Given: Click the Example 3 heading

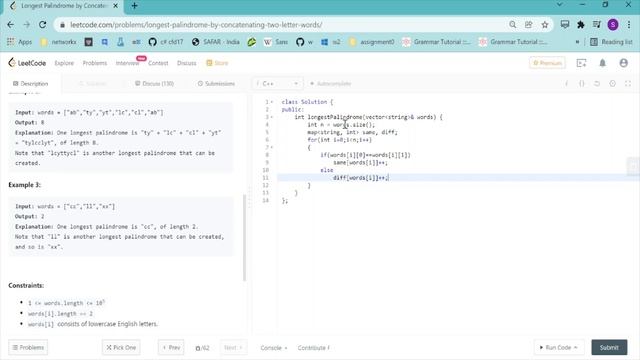Looking at the screenshot, I should point(24,185).
